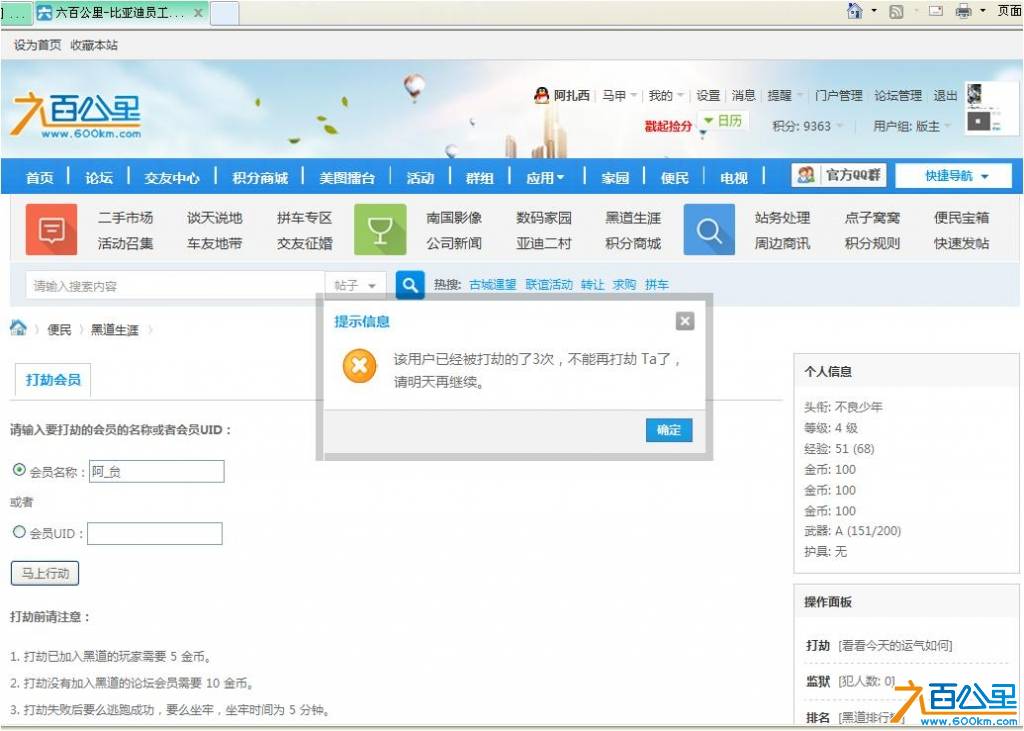
Task: Open the 古城遥望 hot search link
Action: [492, 285]
